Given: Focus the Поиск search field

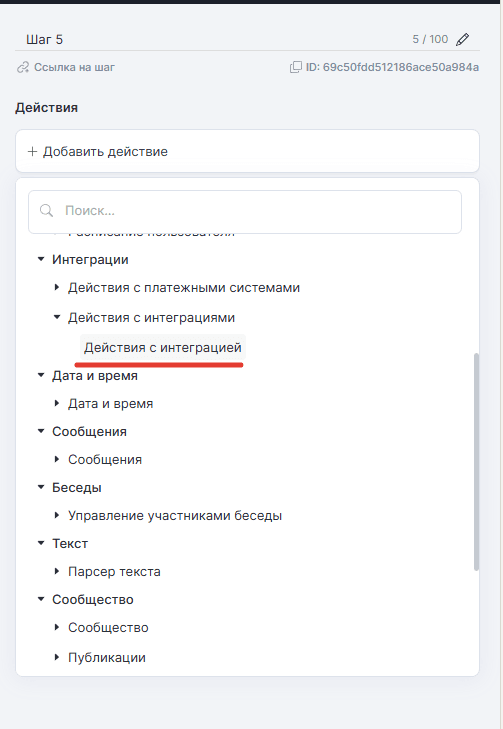Looking at the screenshot, I should pyautogui.click(x=245, y=212).
